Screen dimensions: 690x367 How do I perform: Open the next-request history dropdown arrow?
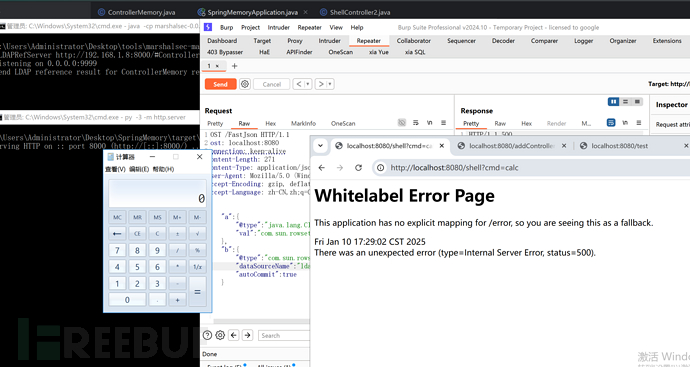(330, 84)
